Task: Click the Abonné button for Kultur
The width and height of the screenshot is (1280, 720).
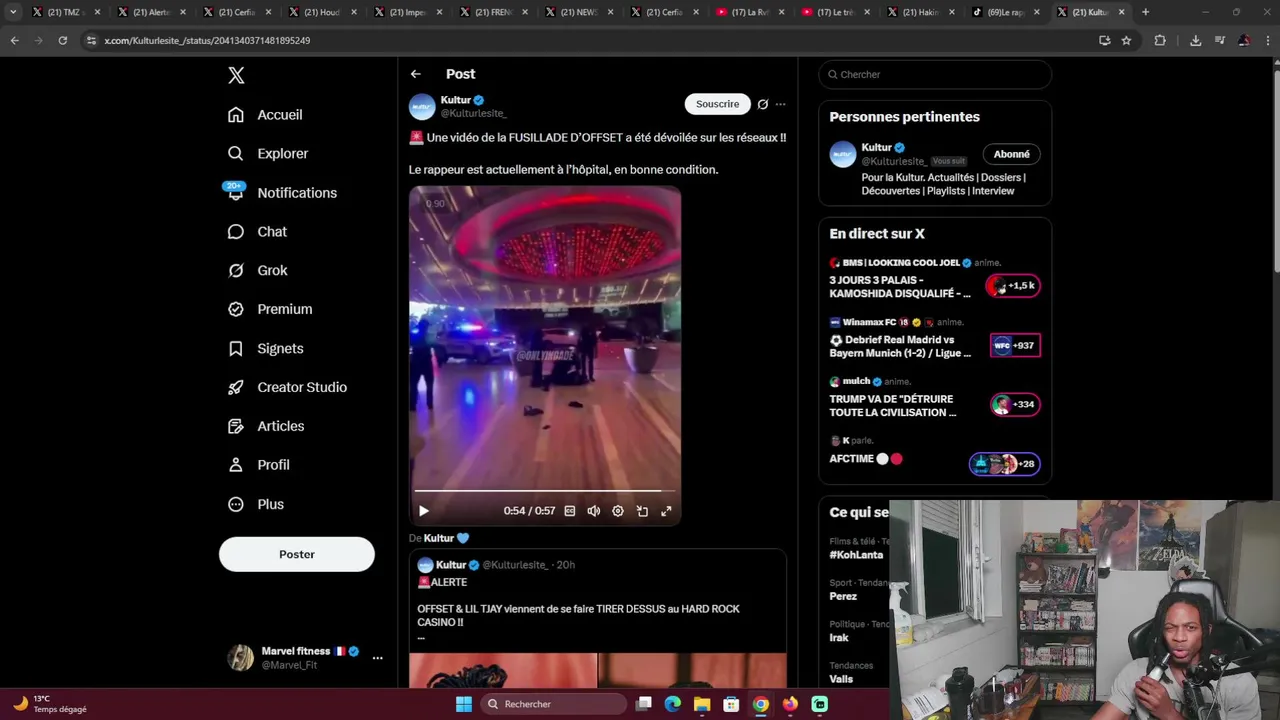Action: pos(1011,154)
